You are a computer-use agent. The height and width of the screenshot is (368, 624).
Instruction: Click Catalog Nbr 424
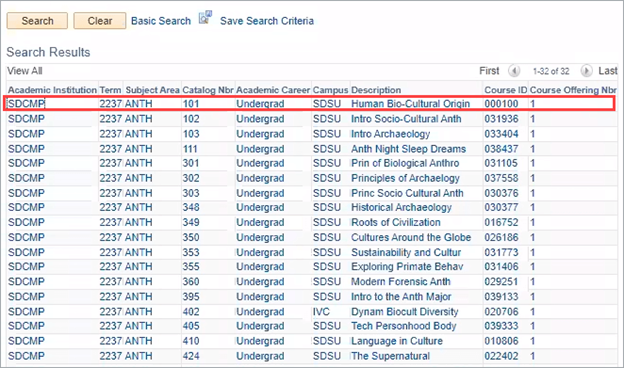pyautogui.click(x=191, y=356)
